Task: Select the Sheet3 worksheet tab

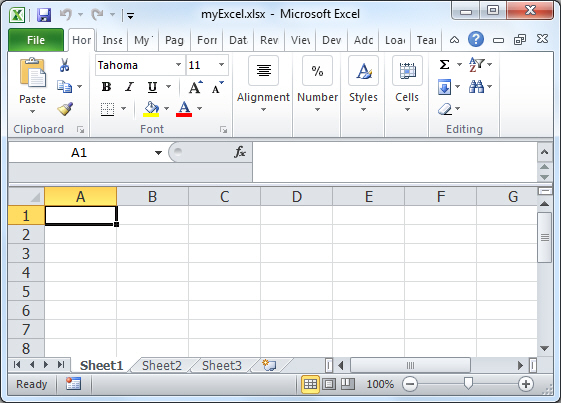Action: tap(222, 365)
